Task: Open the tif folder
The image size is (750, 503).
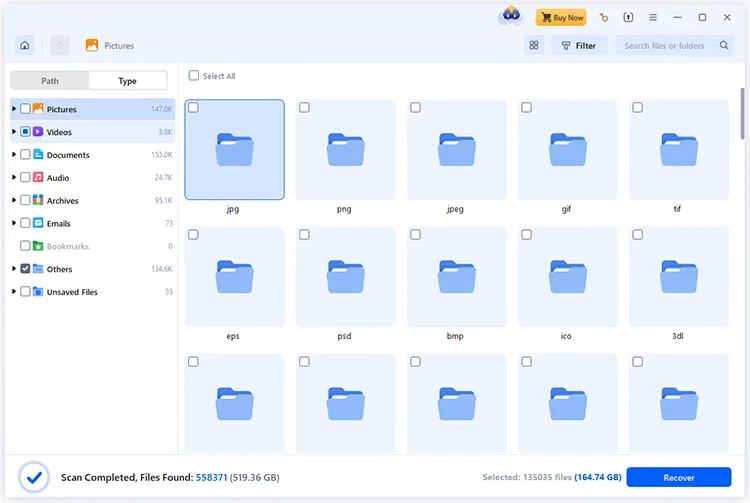Action: click(x=679, y=150)
